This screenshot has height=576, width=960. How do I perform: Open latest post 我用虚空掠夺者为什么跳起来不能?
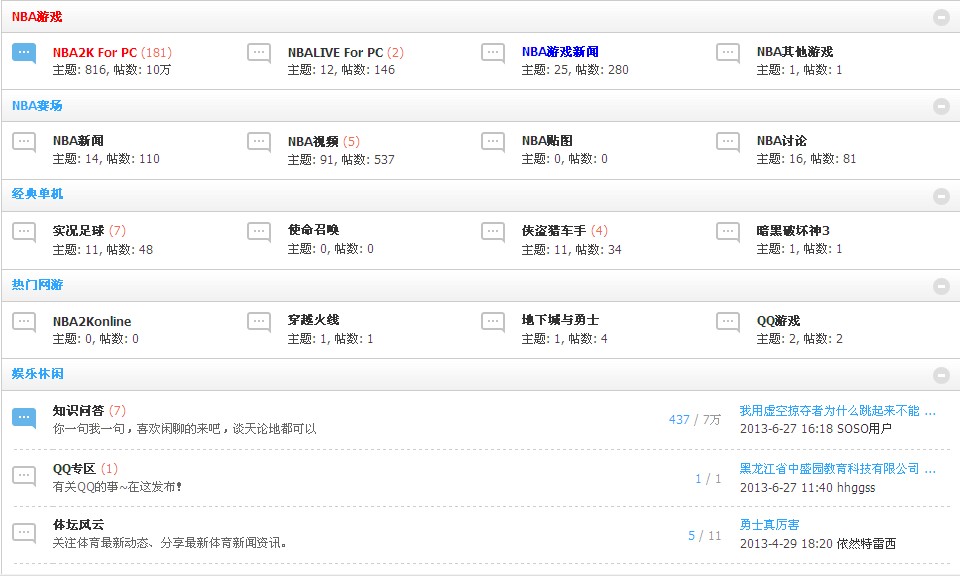point(838,411)
